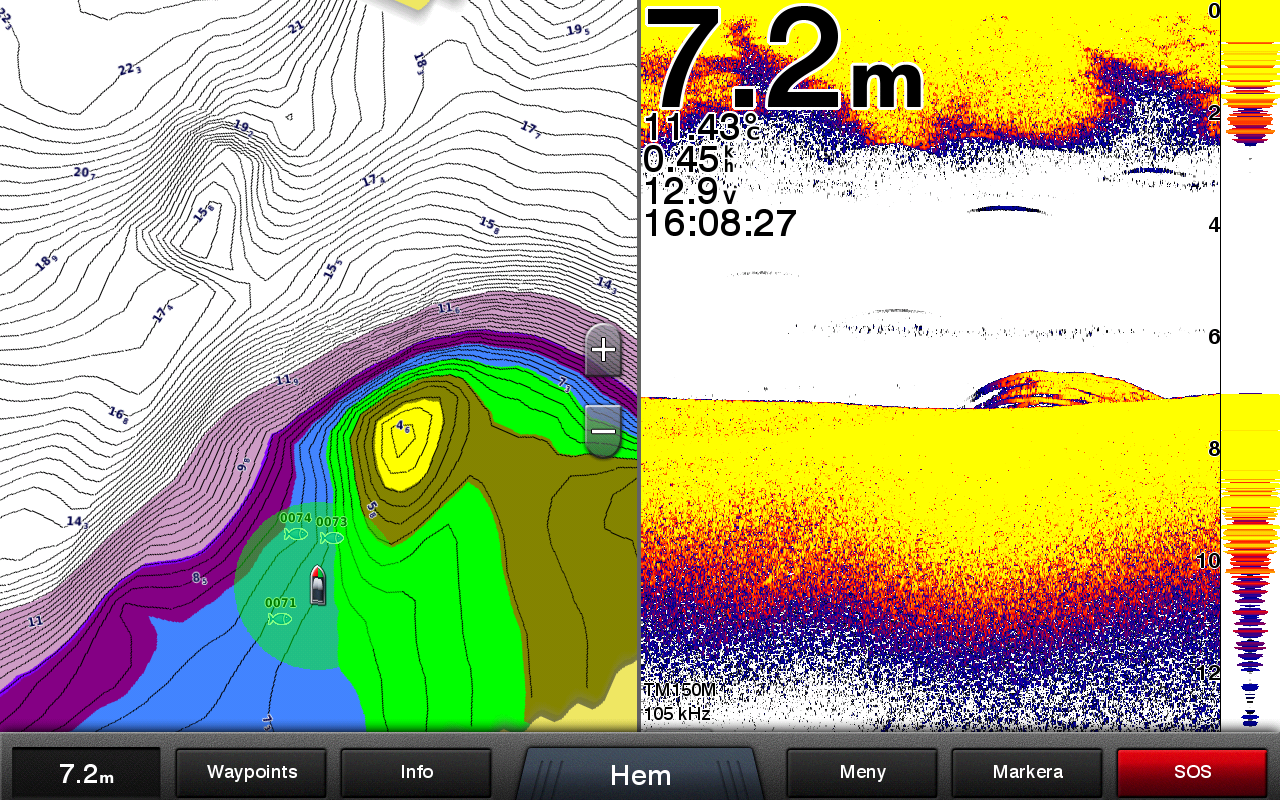Select the 11.43°C water temperature reading
The image size is (1280, 800).
[701, 128]
